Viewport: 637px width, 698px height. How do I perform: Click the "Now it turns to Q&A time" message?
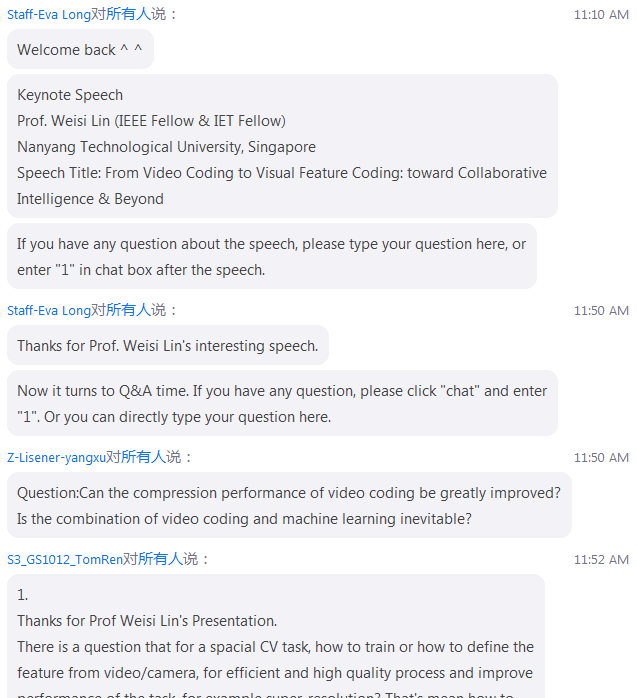282,403
